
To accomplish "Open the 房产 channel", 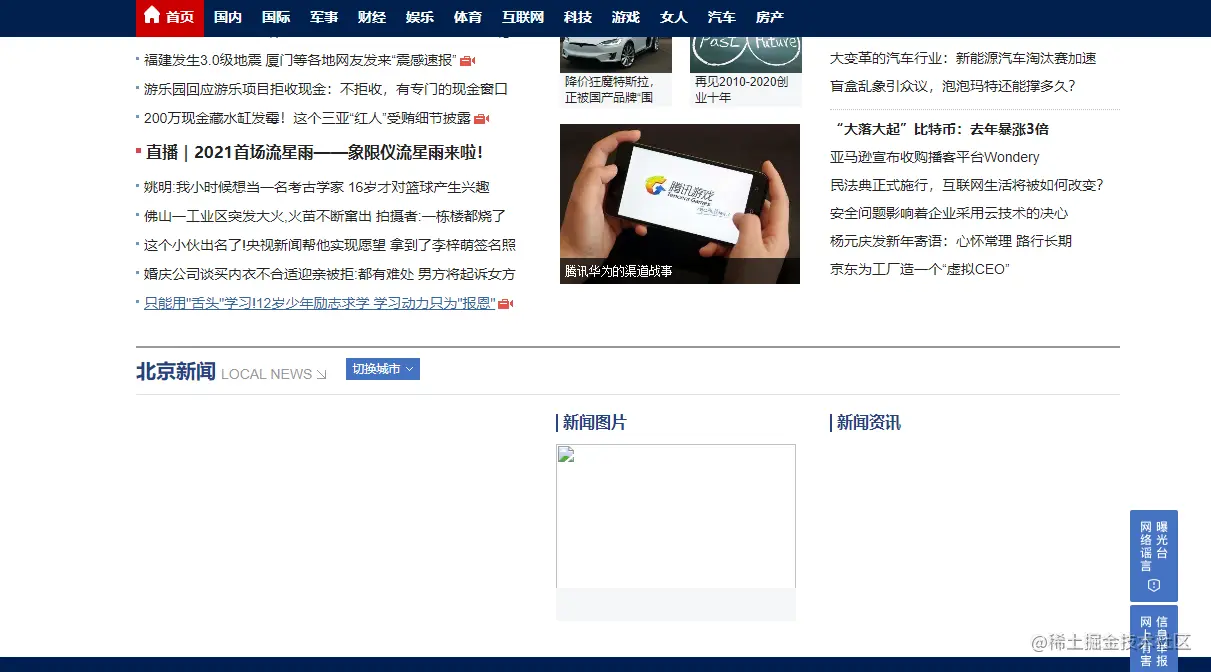I will coord(770,17).
